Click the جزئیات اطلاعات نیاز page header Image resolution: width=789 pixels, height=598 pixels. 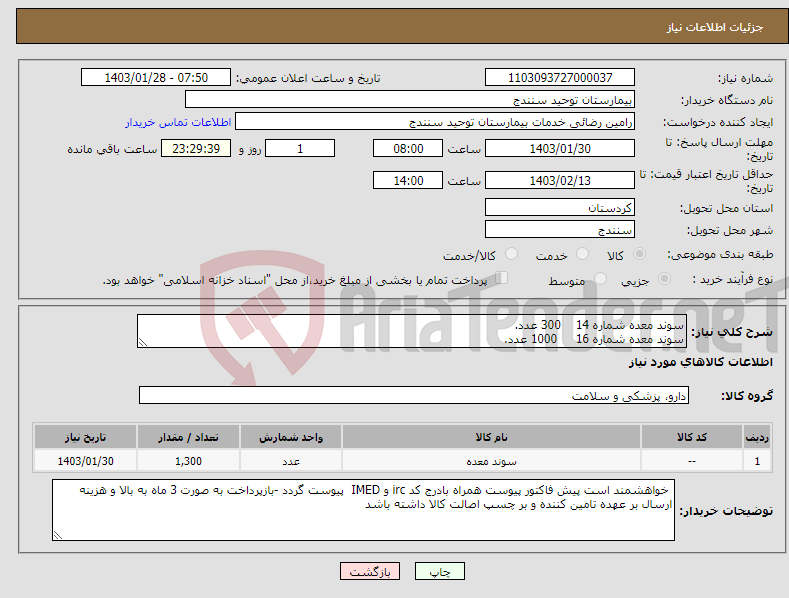(715, 27)
